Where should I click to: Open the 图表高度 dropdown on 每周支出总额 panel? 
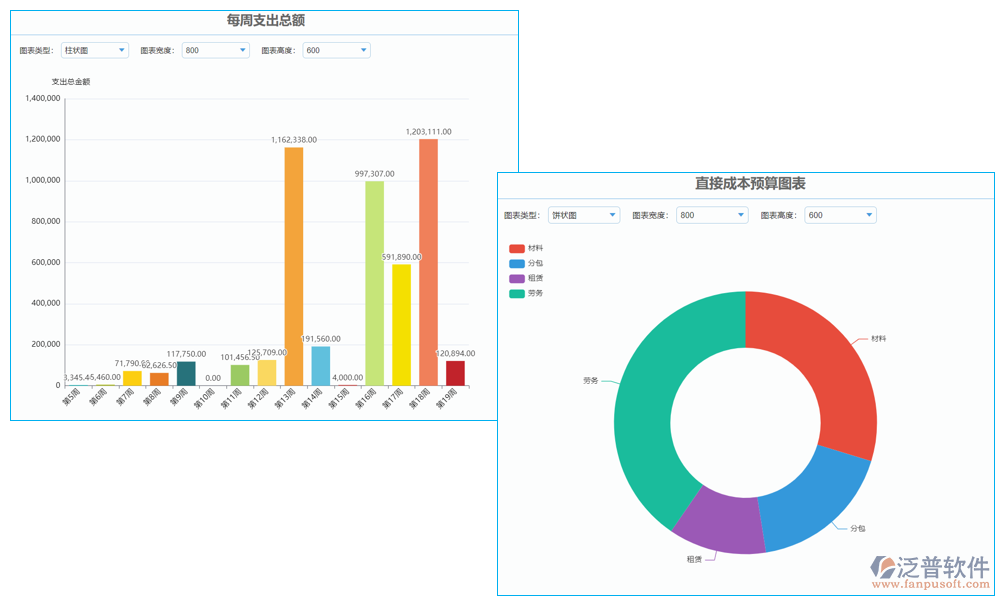pos(335,50)
